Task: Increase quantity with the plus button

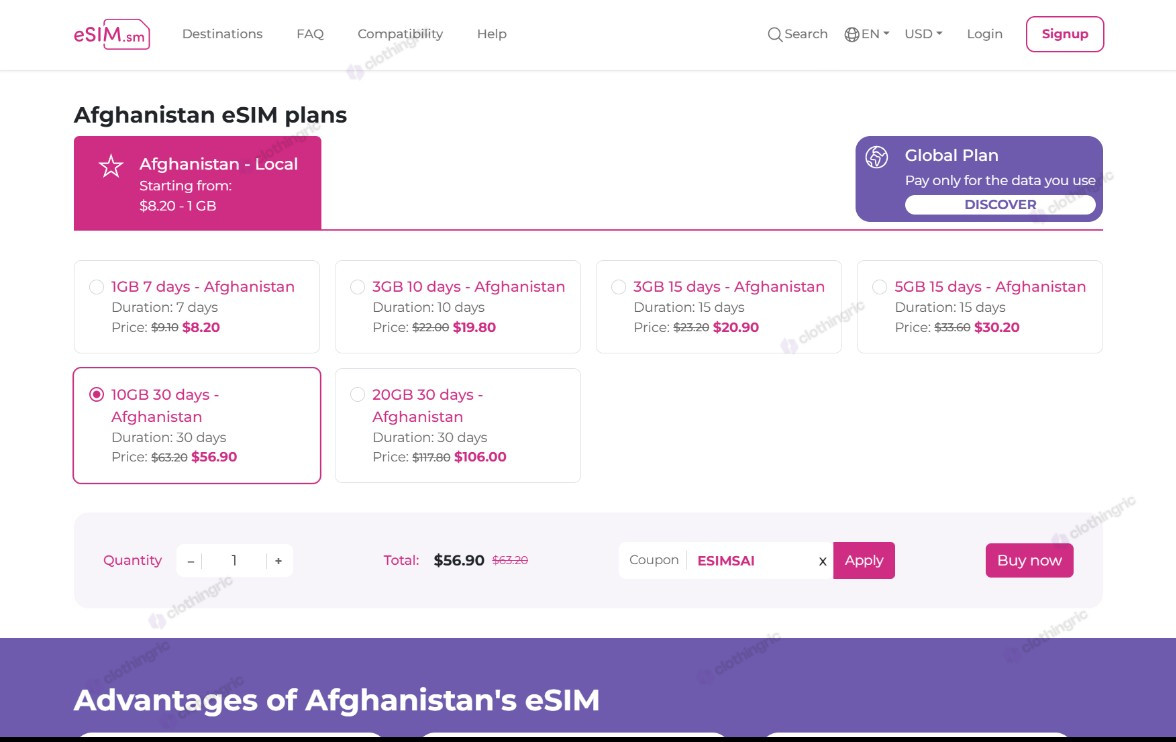Action: tap(278, 561)
